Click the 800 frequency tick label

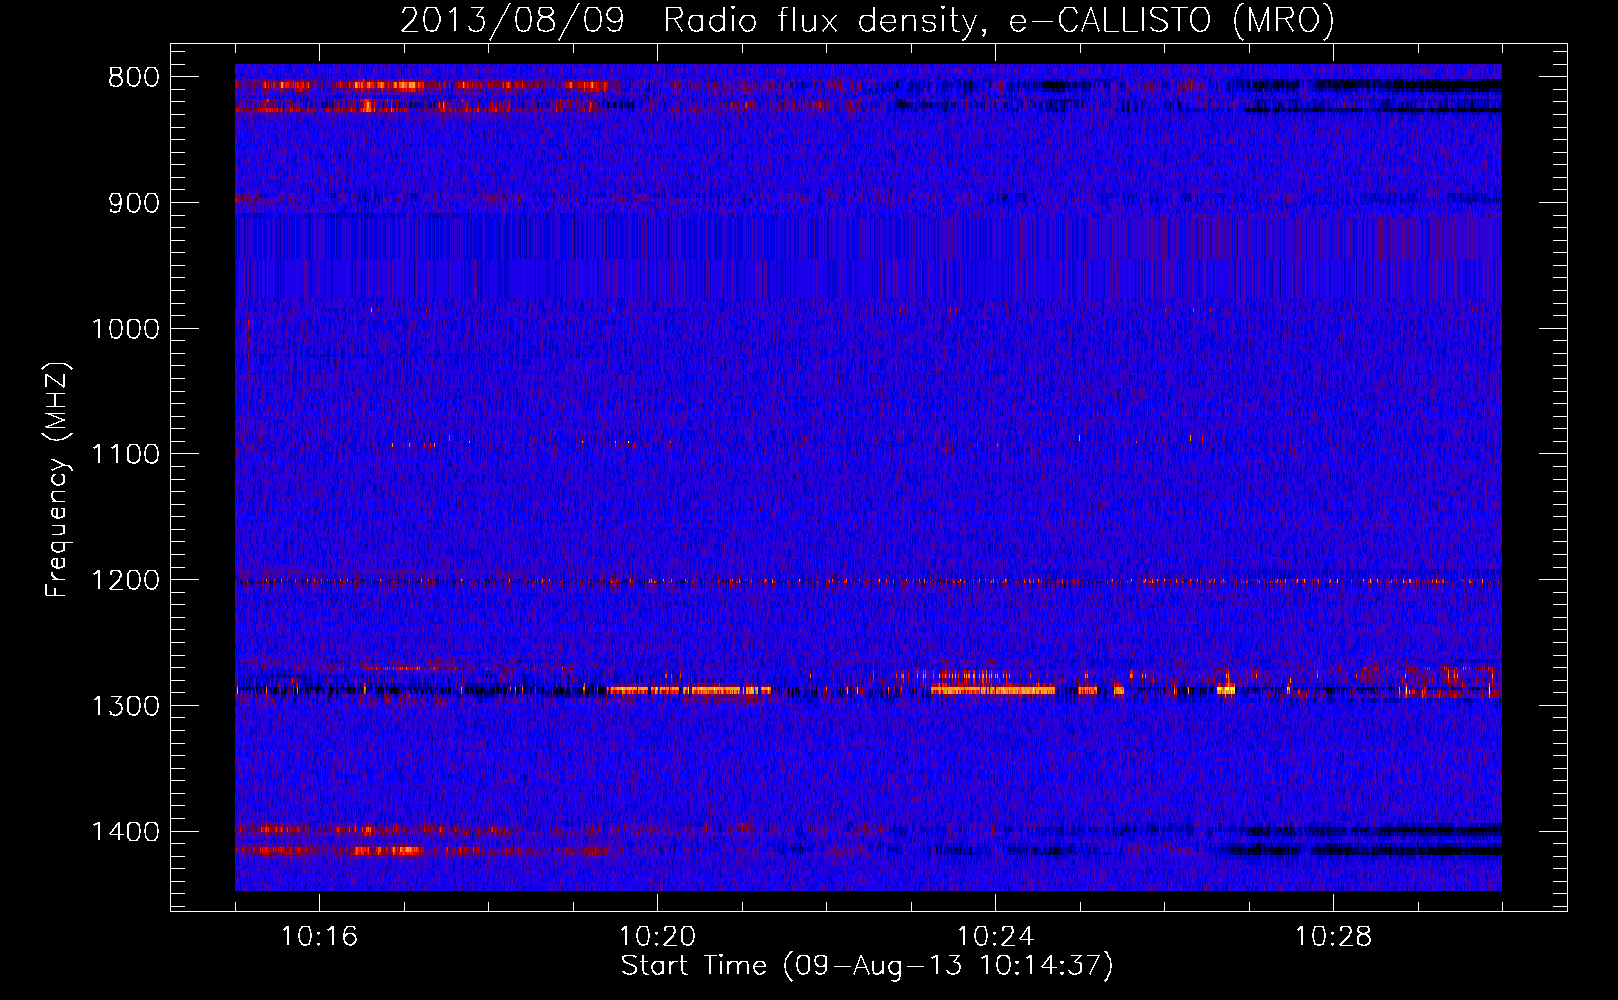(133, 78)
